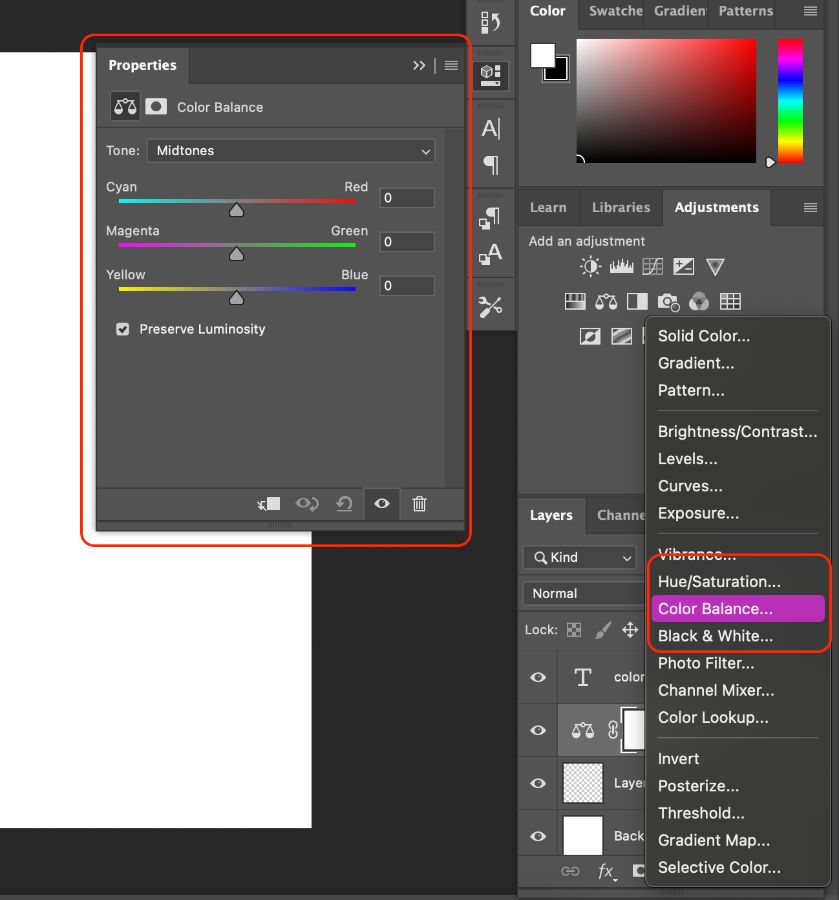Open the 3D panel icon in dock

[x=491, y=75]
